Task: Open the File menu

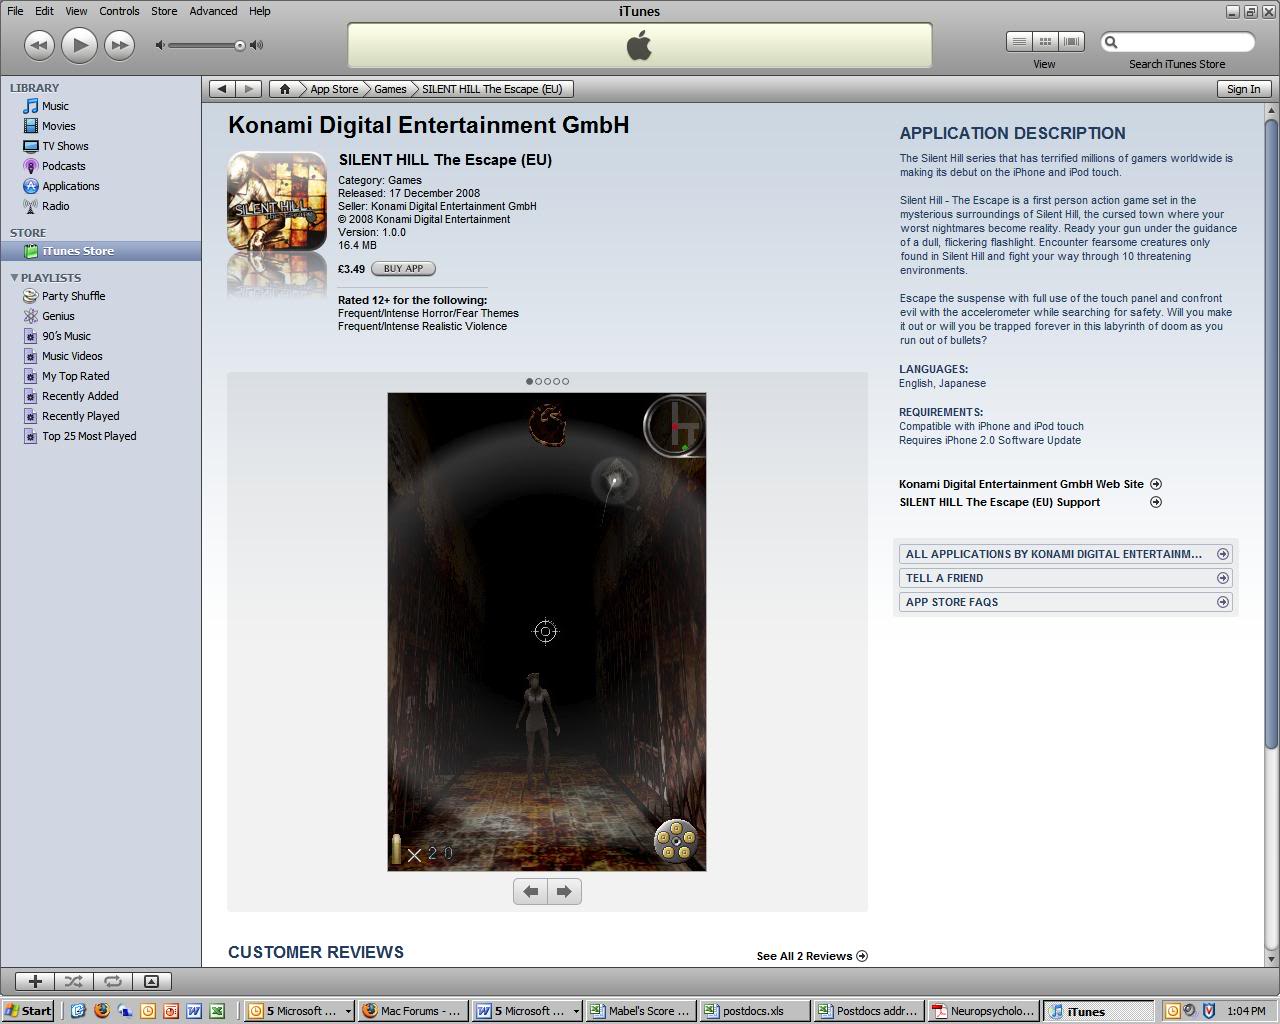Action: tap(15, 11)
